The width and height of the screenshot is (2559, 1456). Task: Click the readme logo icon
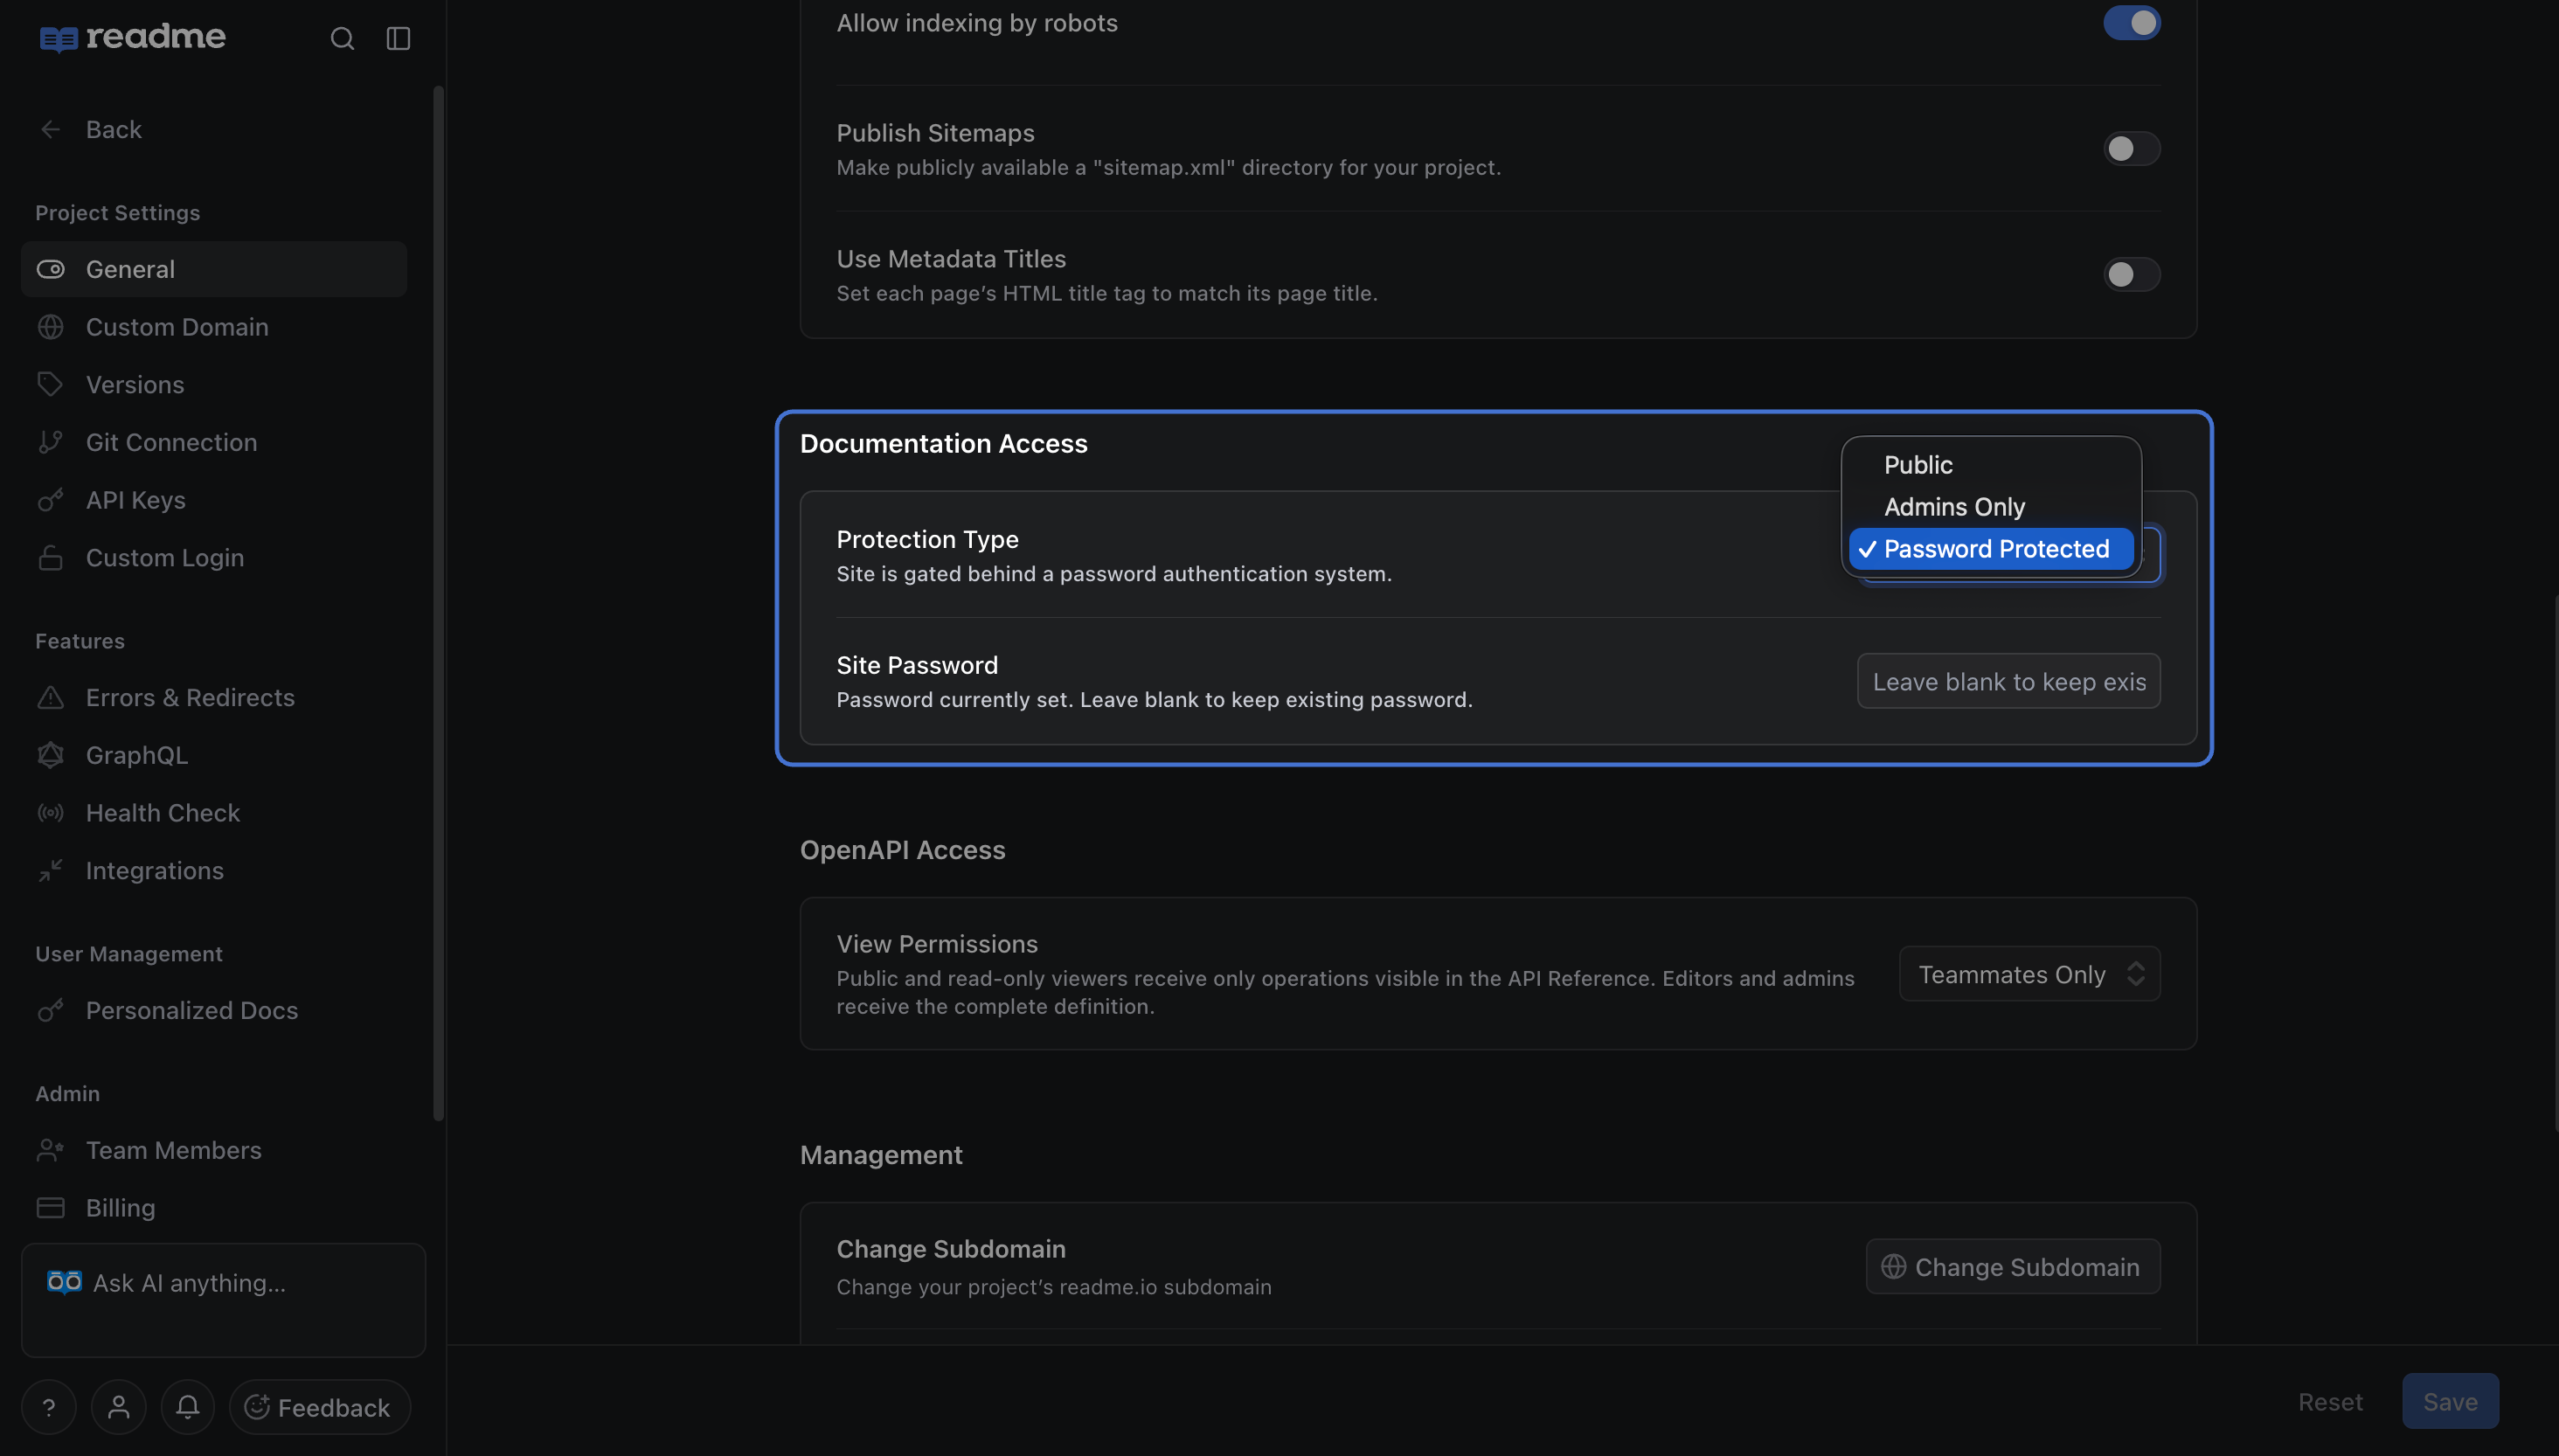(58, 38)
